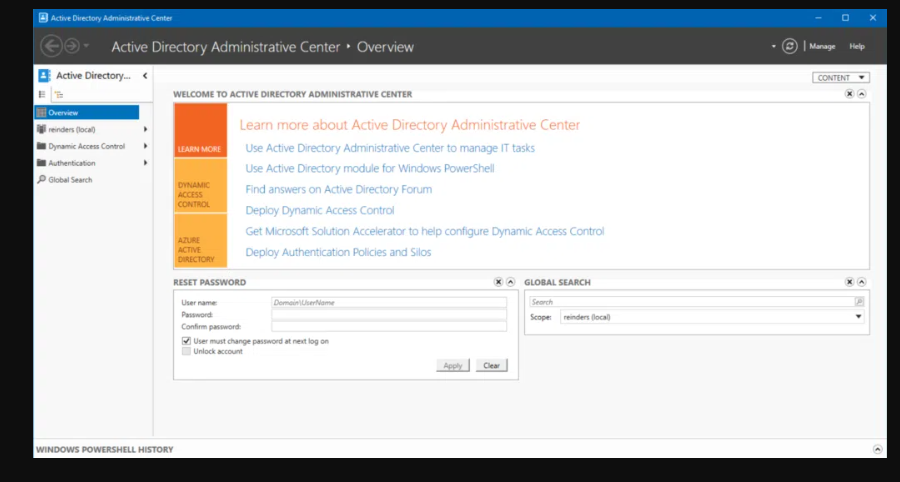Collapse the Global Search tile
The height and width of the screenshot is (482, 900).
coord(862,283)
